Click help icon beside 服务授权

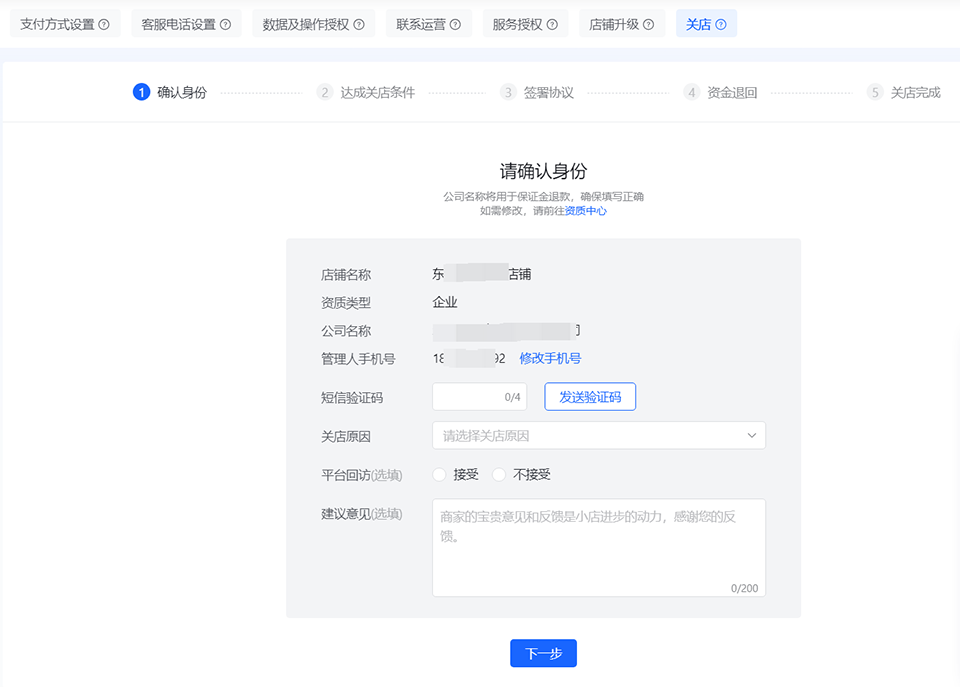tap(552, 24)
